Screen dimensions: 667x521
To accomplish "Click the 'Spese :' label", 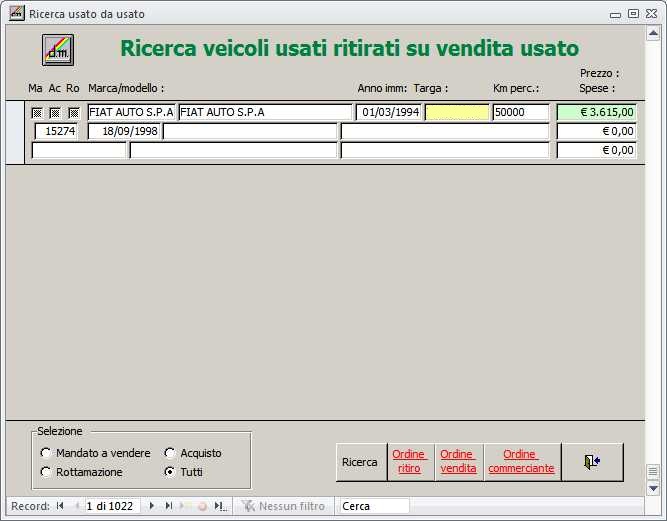I will [597, 88].
